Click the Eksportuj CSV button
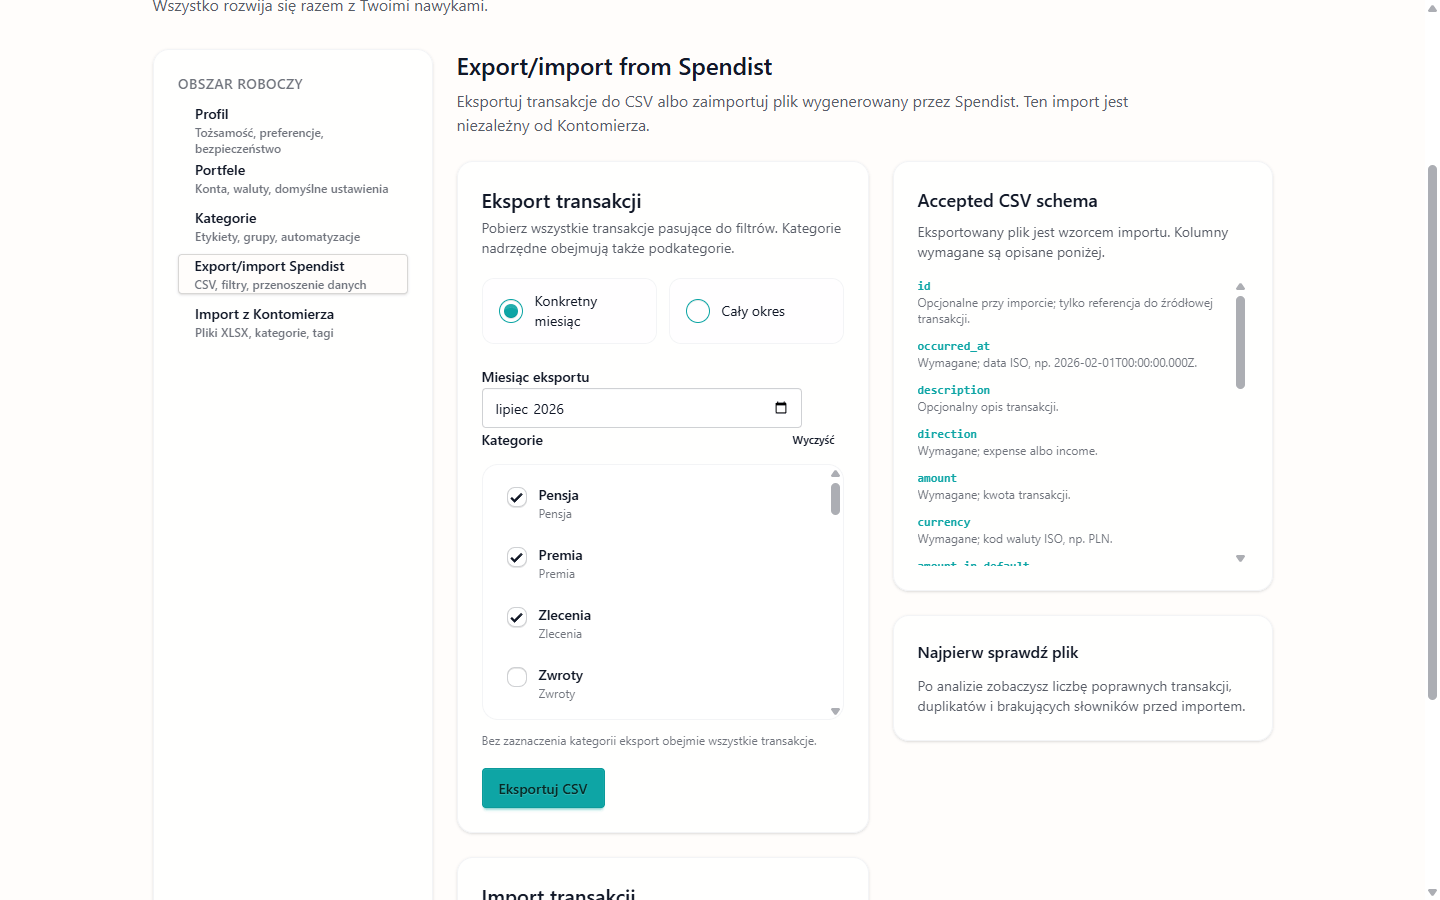This screenshot has width=1440, height=900. pyautogui.click(x=543, y=788)
